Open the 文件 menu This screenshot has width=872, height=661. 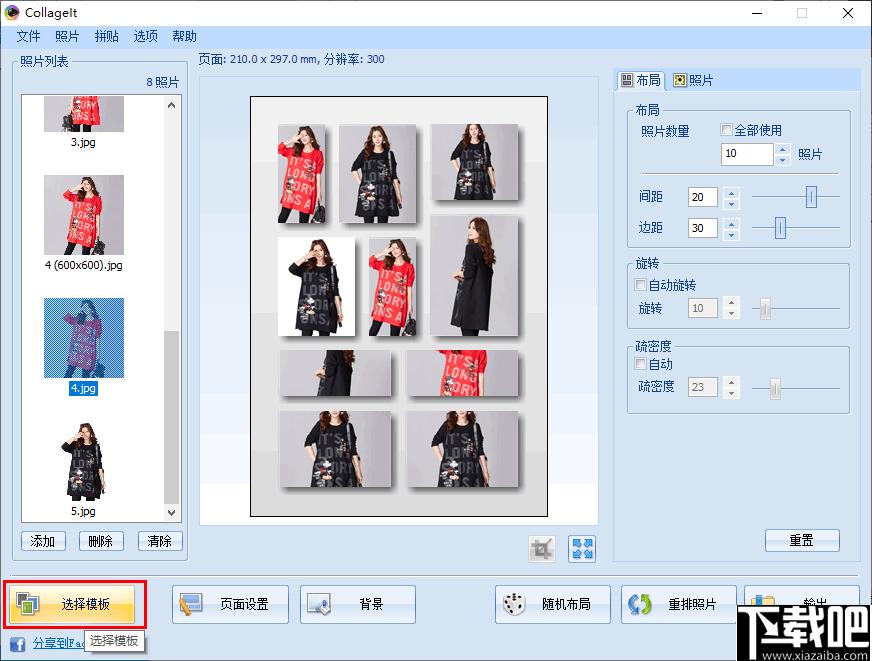[28, 37]
